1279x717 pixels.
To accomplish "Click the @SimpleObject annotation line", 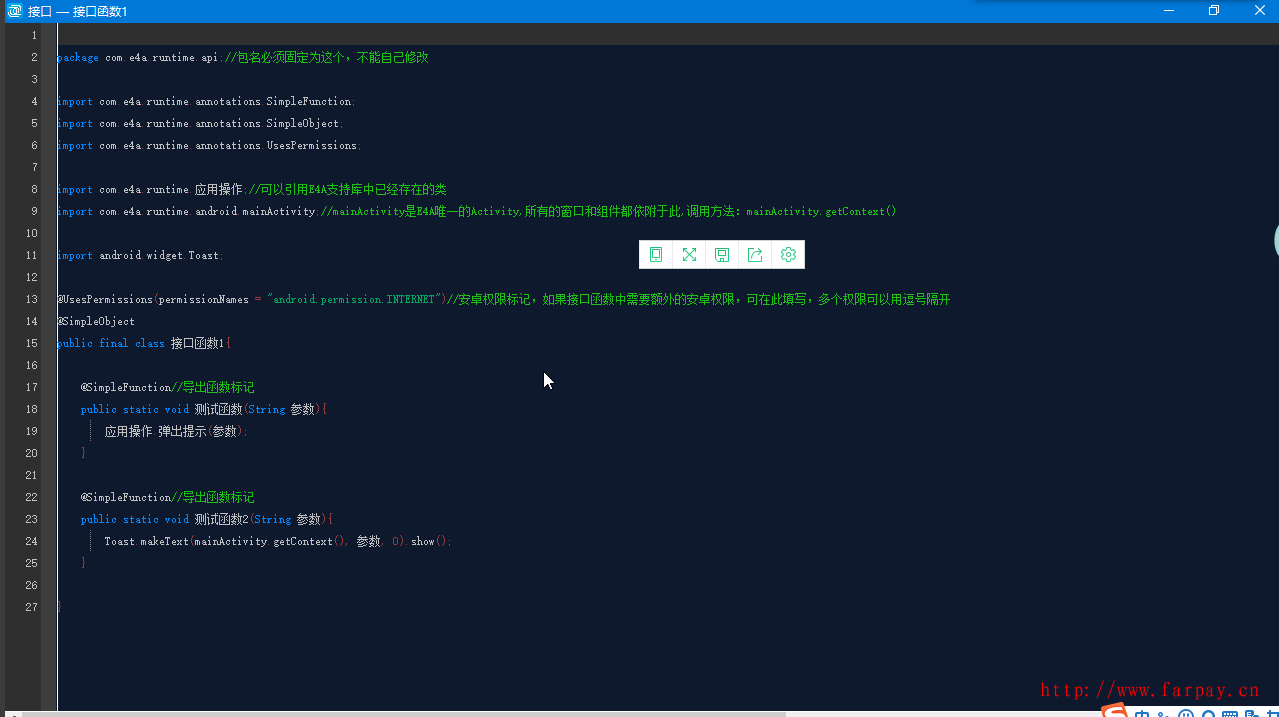I will point(97,321).
